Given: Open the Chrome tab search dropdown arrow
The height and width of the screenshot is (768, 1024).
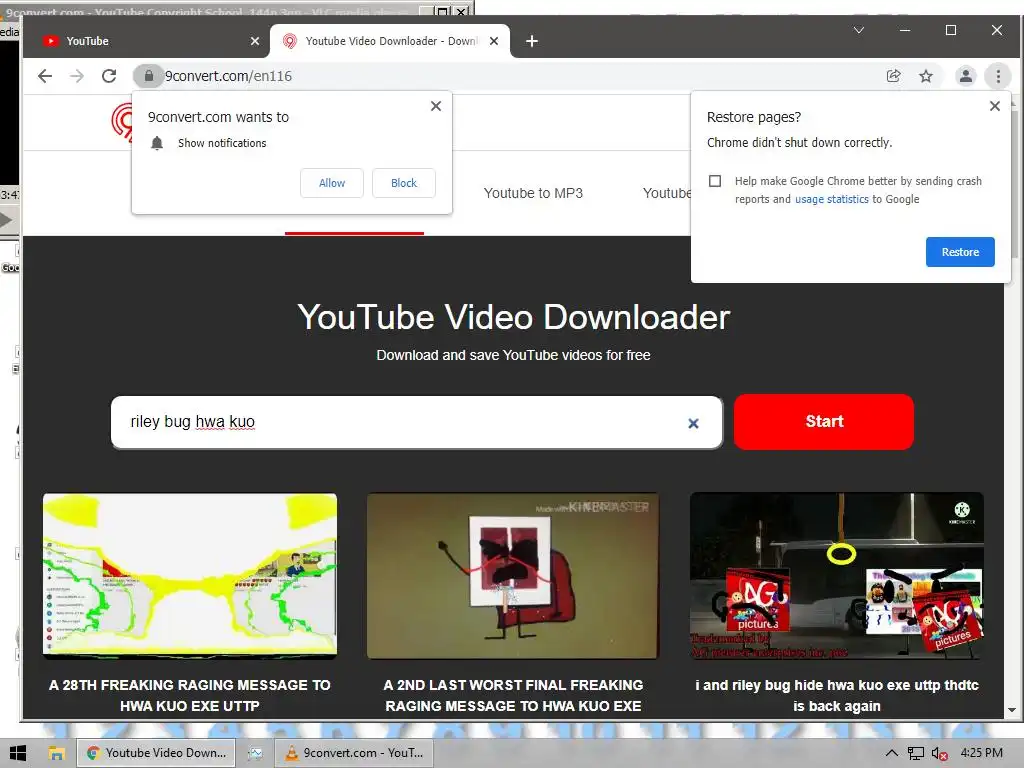Looking at the screenshot, I should tap(859, 30).
